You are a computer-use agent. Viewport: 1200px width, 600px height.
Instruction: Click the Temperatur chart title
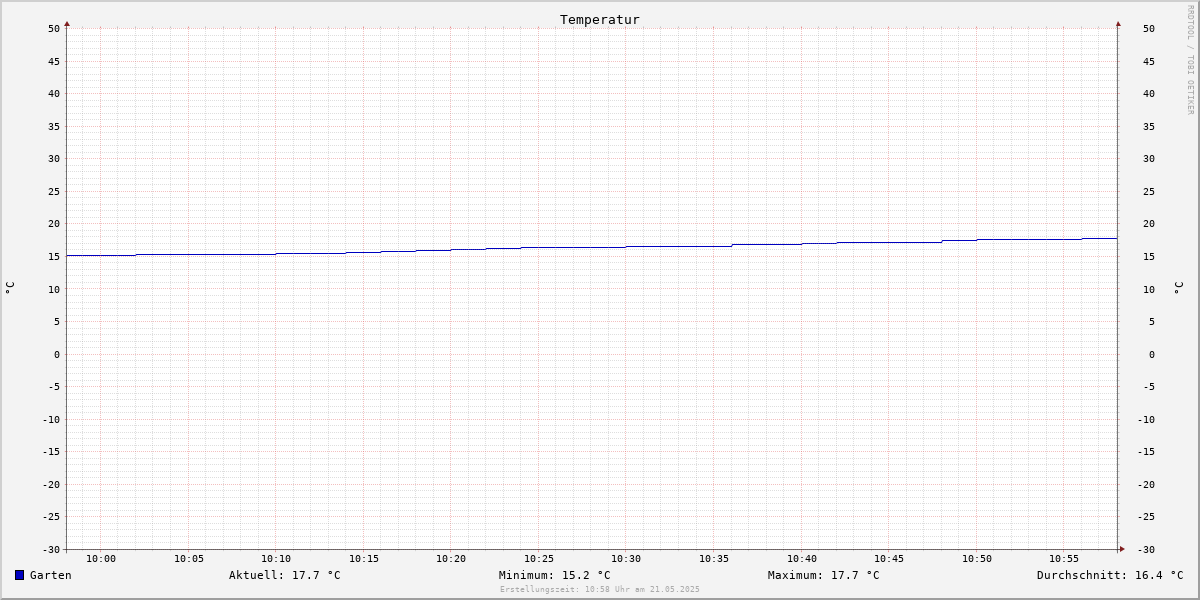[600, 19]
